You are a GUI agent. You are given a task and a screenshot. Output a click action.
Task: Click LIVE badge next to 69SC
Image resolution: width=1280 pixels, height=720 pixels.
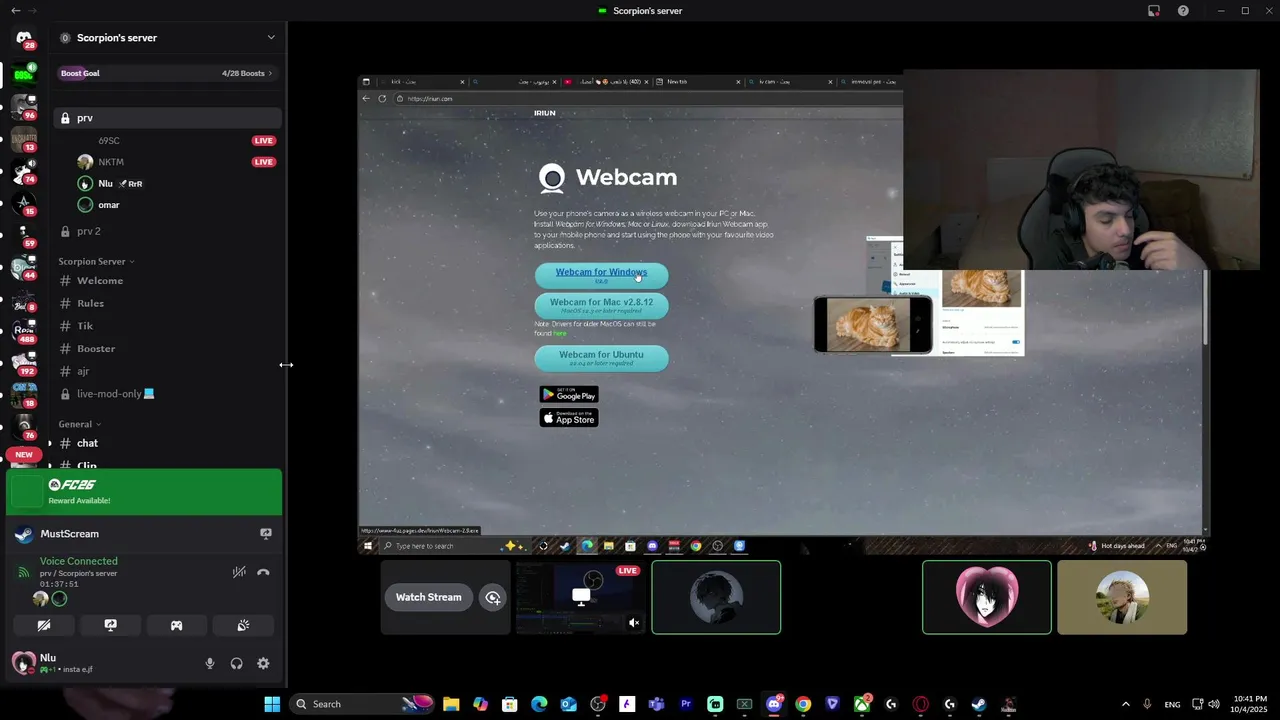264,141
